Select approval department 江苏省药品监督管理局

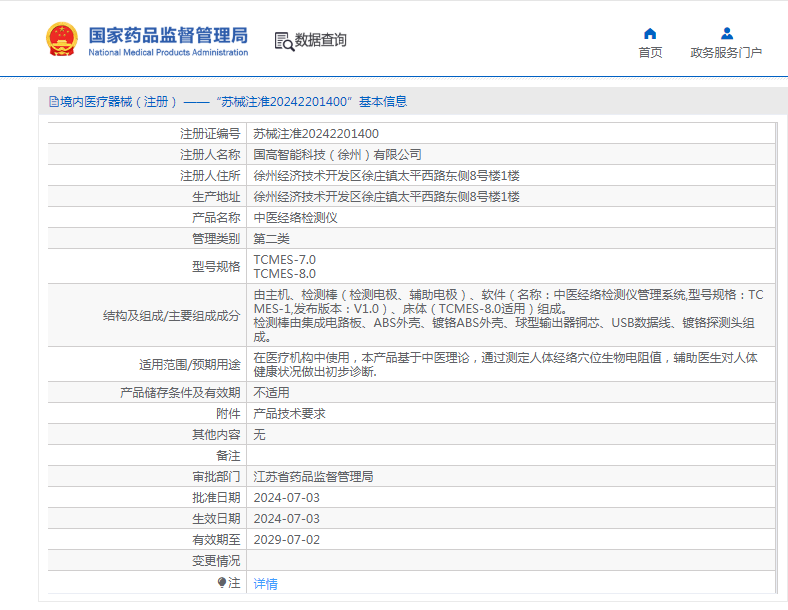[313, 476]
